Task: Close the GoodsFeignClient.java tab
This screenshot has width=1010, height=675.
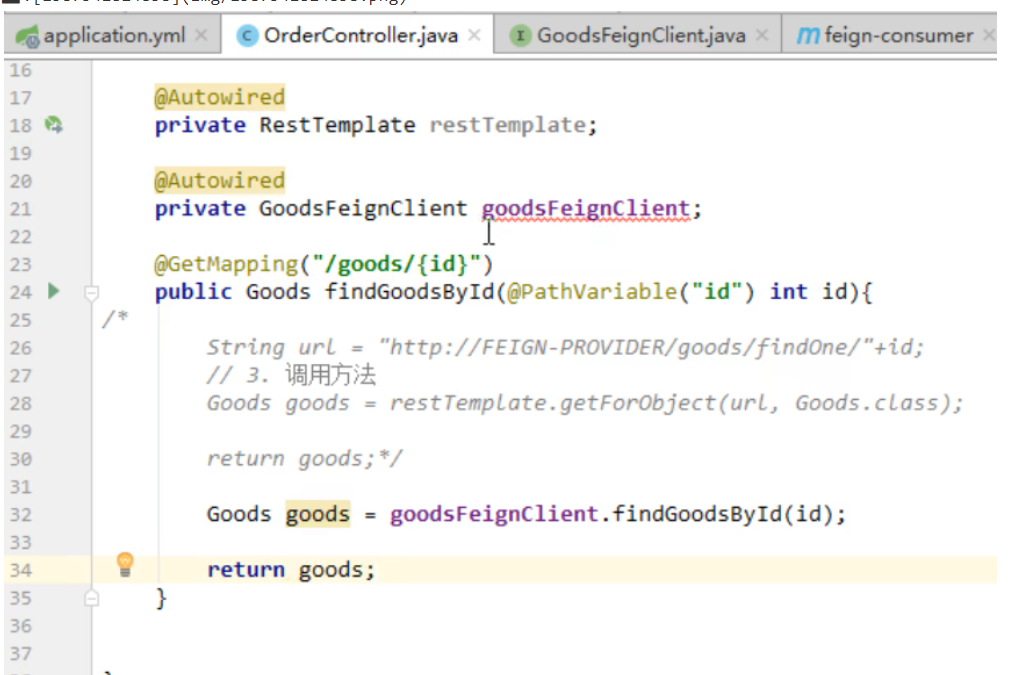Action: 762,35
